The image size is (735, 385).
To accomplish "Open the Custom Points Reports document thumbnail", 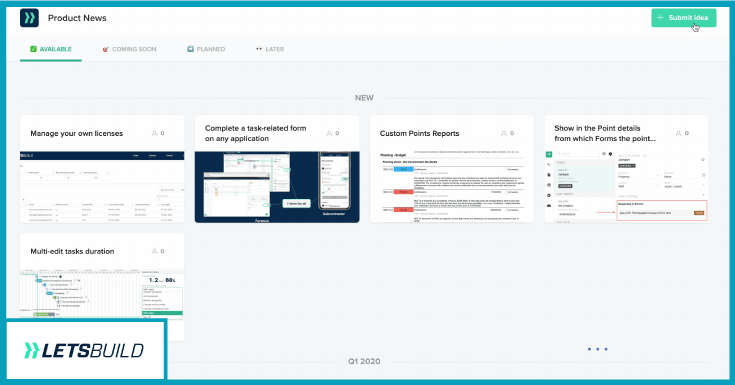I will point(452,187).
